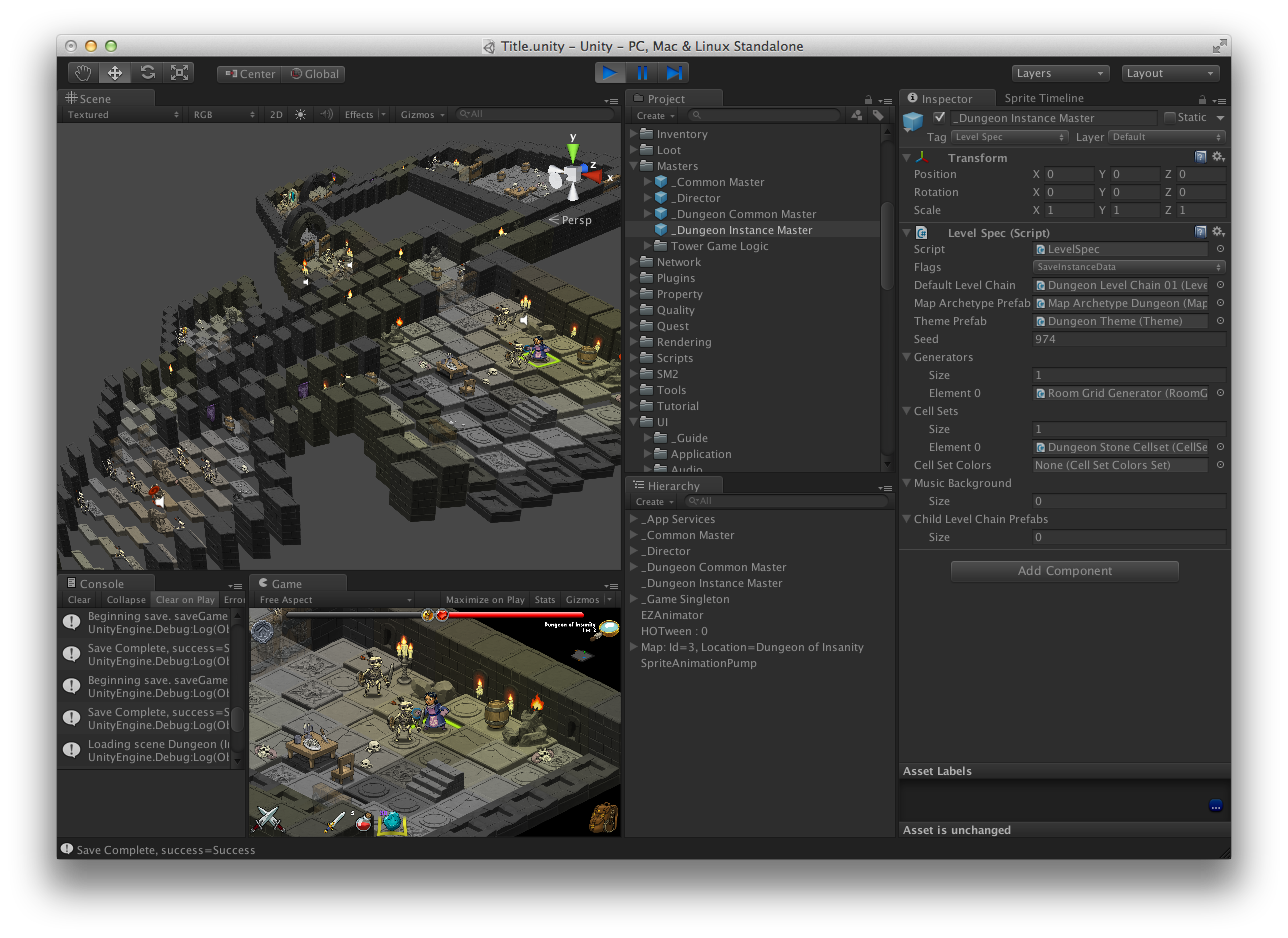Switch to the Sprite Timeline tab

coord(1044,98)
